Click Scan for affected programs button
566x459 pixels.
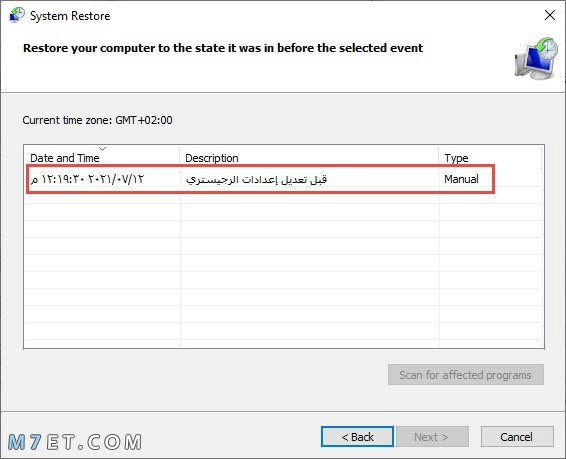click(466, 375)
